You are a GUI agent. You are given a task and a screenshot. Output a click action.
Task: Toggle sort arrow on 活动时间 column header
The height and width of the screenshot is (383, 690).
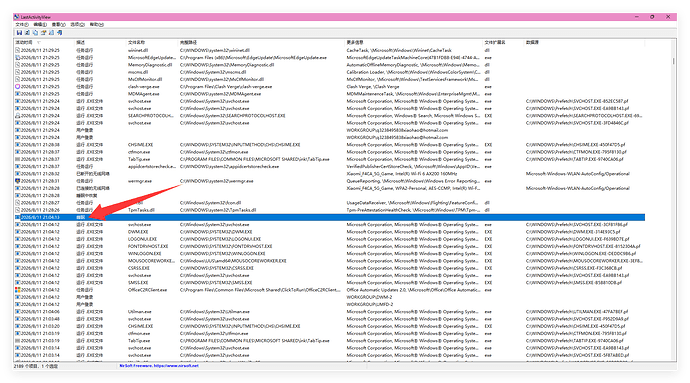click(39, 43)
